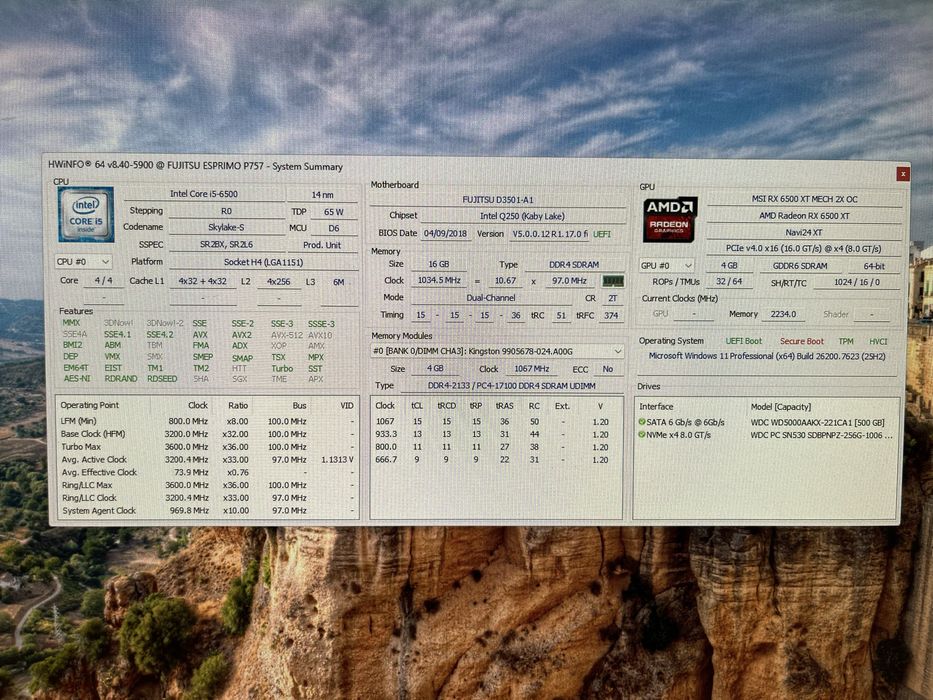Click the SSE4.2 feature flag
Viewport: 933px width, 700px height.
coord(160,335)
